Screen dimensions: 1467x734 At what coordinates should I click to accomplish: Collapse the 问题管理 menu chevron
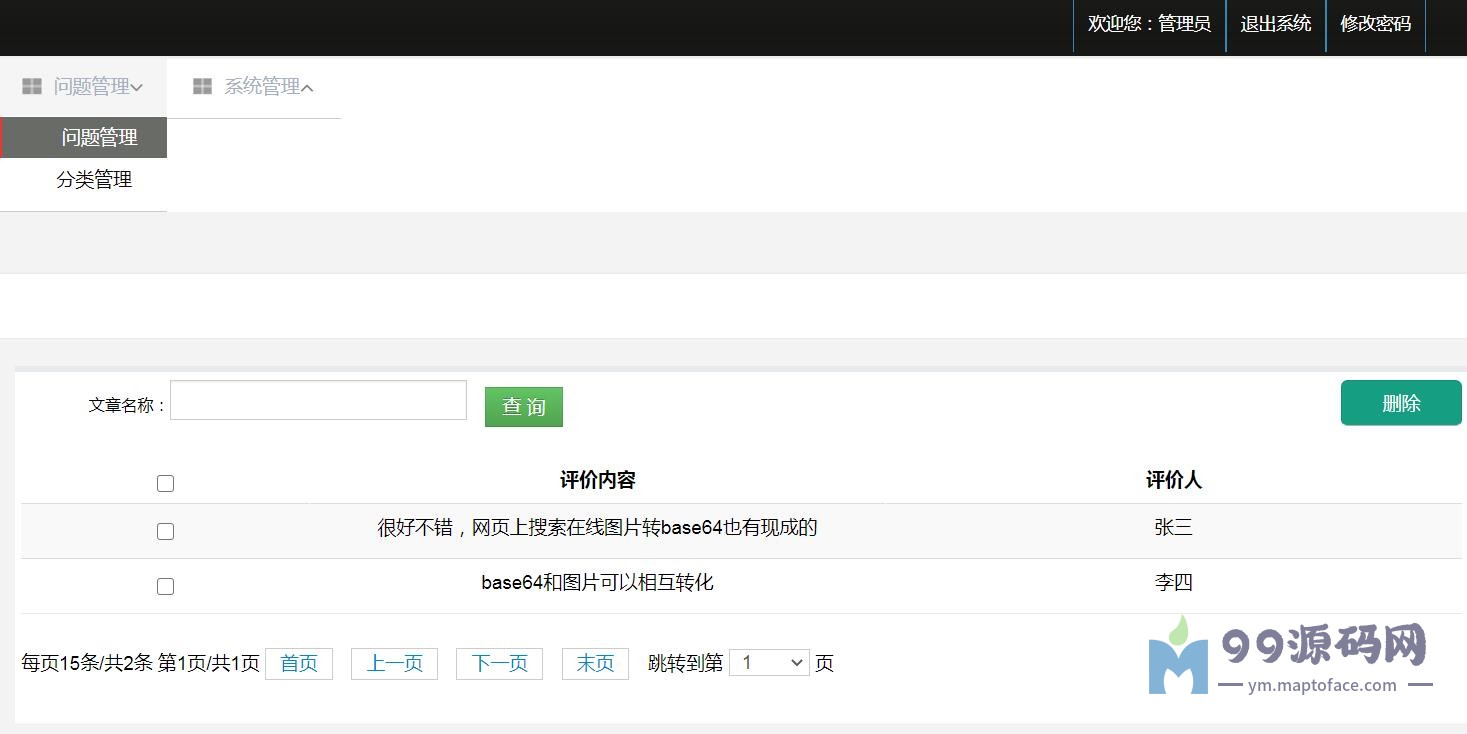[136, 88]
